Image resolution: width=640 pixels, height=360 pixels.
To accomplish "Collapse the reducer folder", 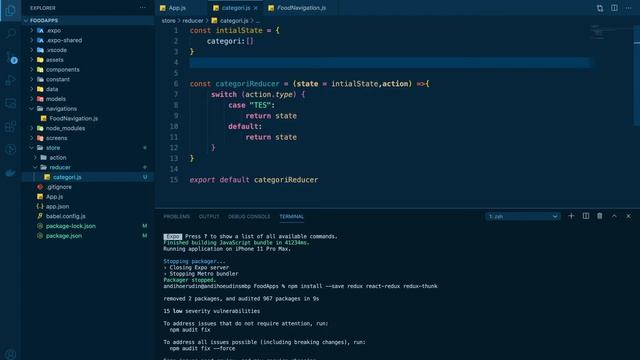I will (x=88, y=167).
